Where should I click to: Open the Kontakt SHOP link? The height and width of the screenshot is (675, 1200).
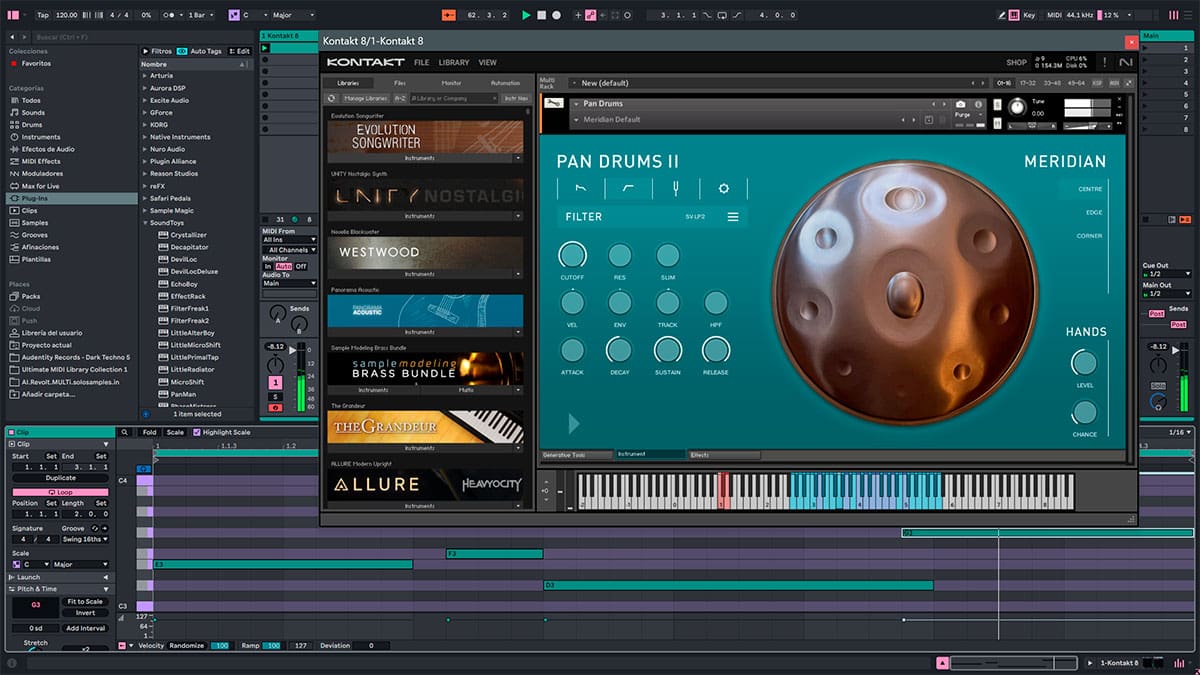1016,62
